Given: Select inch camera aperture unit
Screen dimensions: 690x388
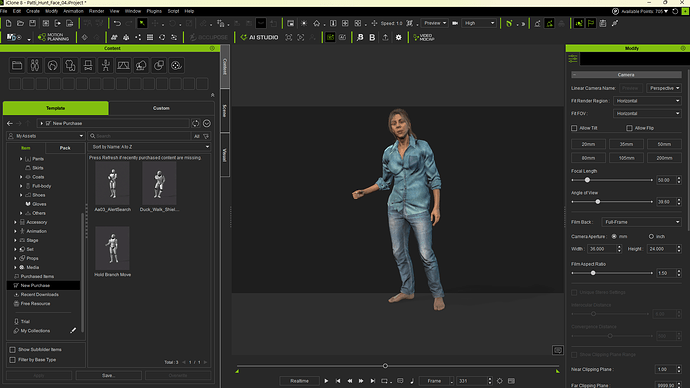Looking at the screenshot, I should tap(651, 237).
